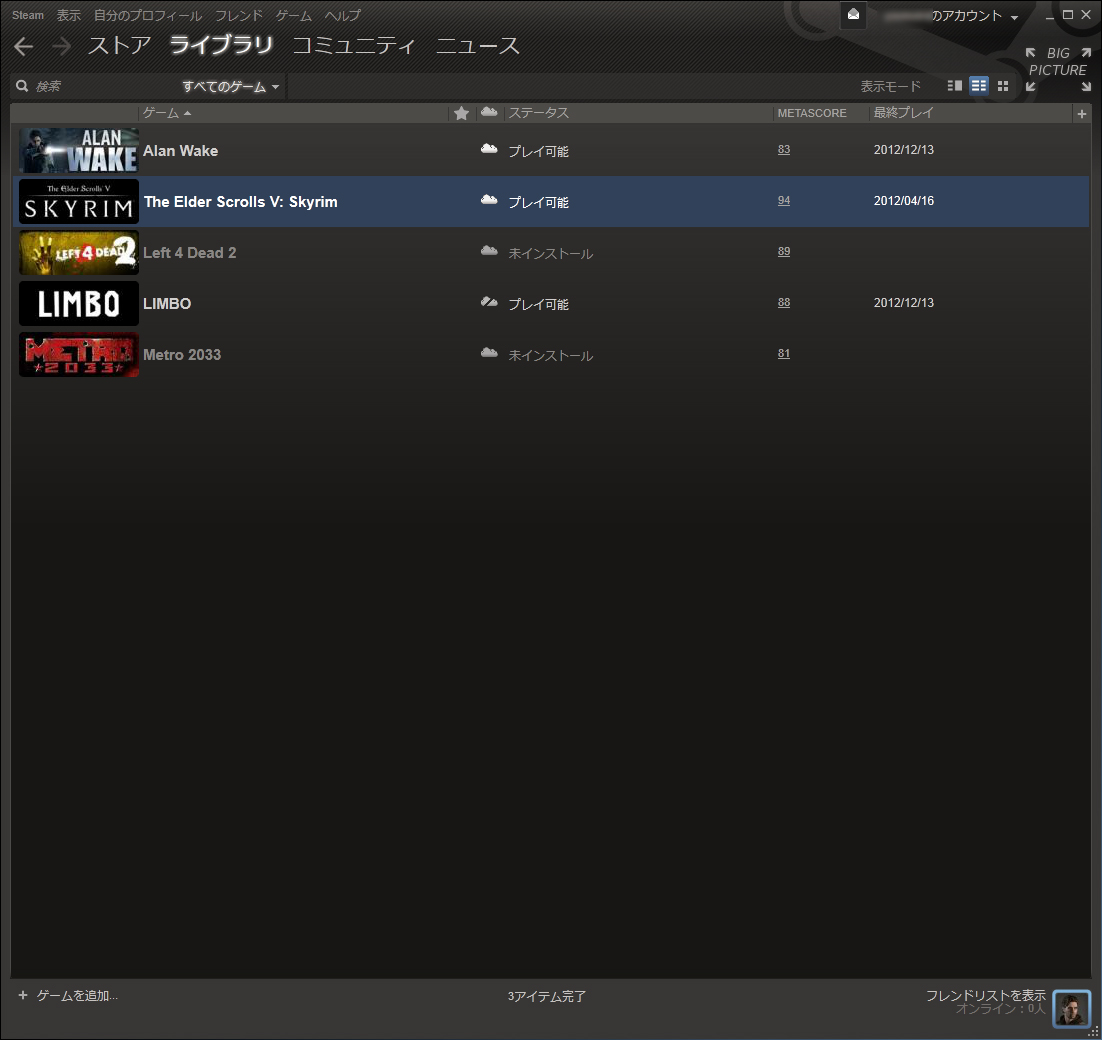Click the 検索 search field
The image size is (1102, 1040).
click(x=102, y=86)
